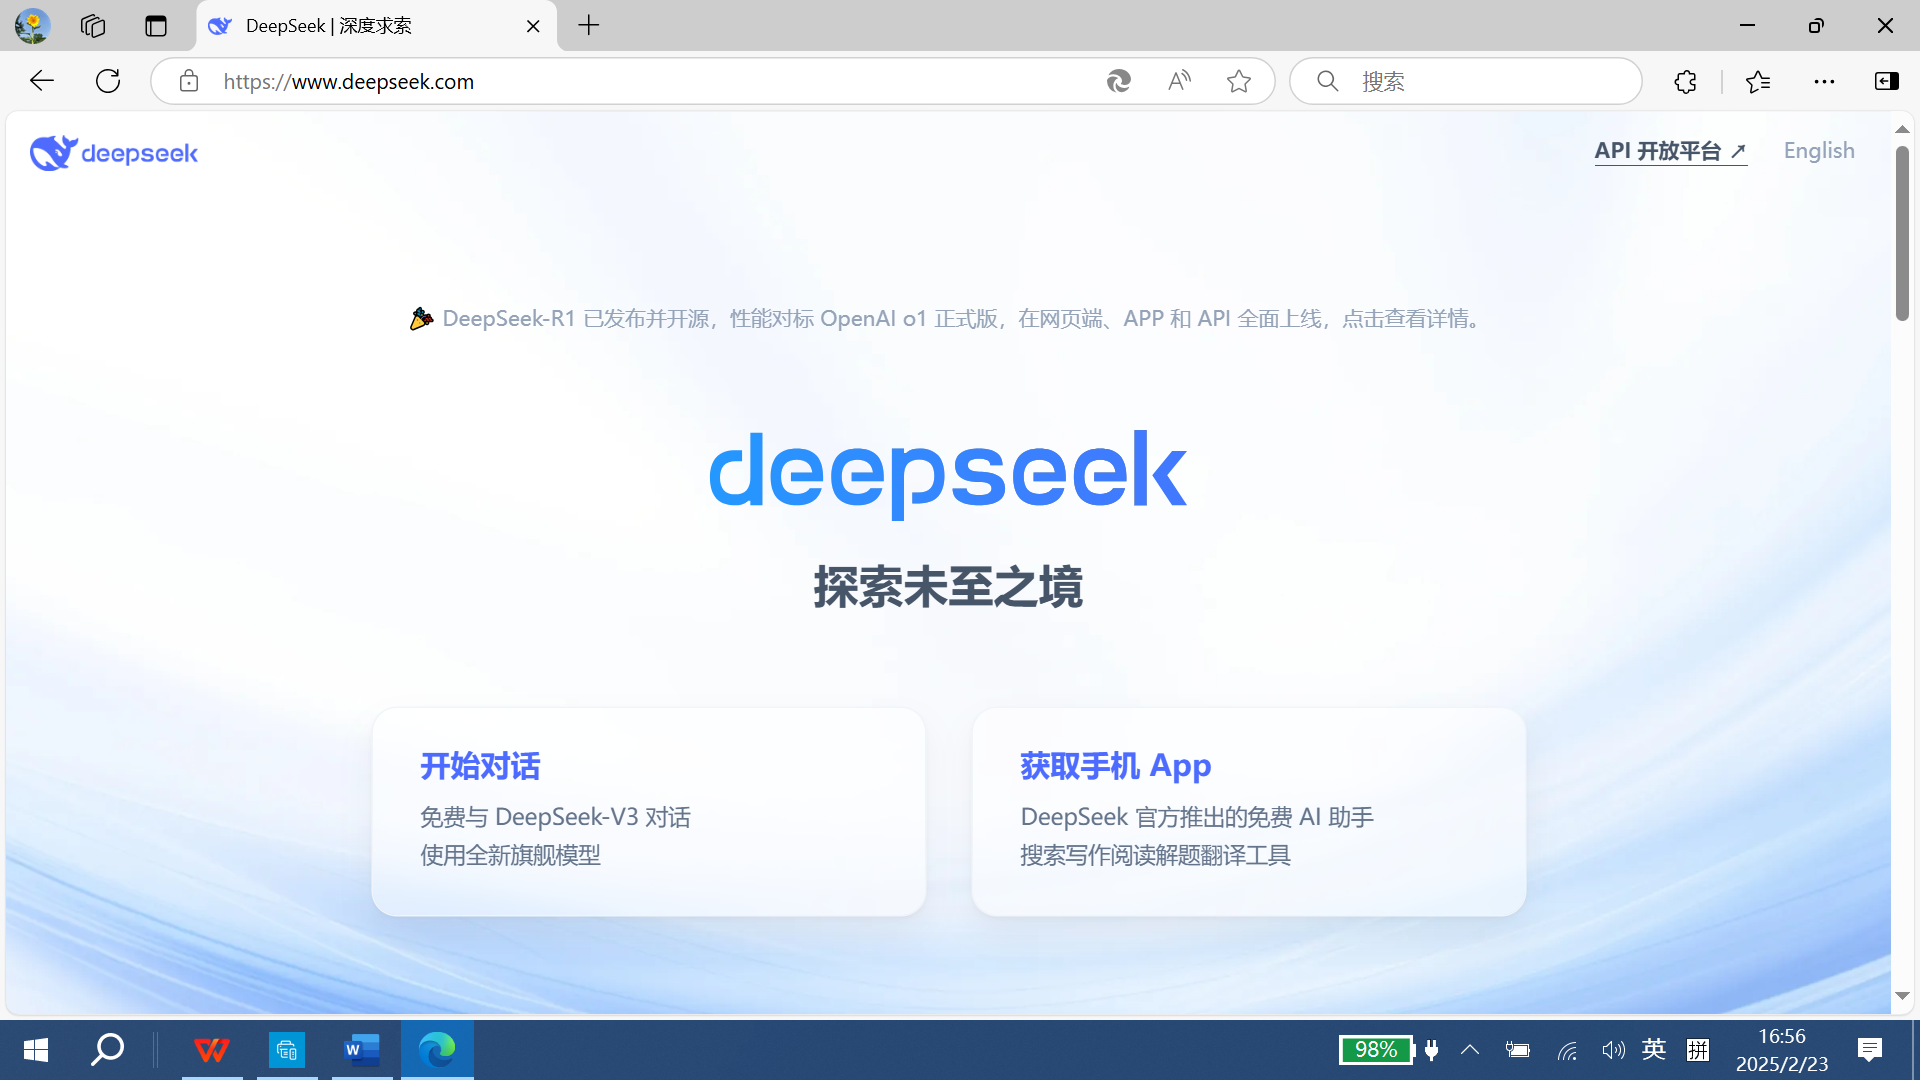Toggle the 英 input language indicator
The height and width of the screenshot is (1080, 1920).
1654,1049
